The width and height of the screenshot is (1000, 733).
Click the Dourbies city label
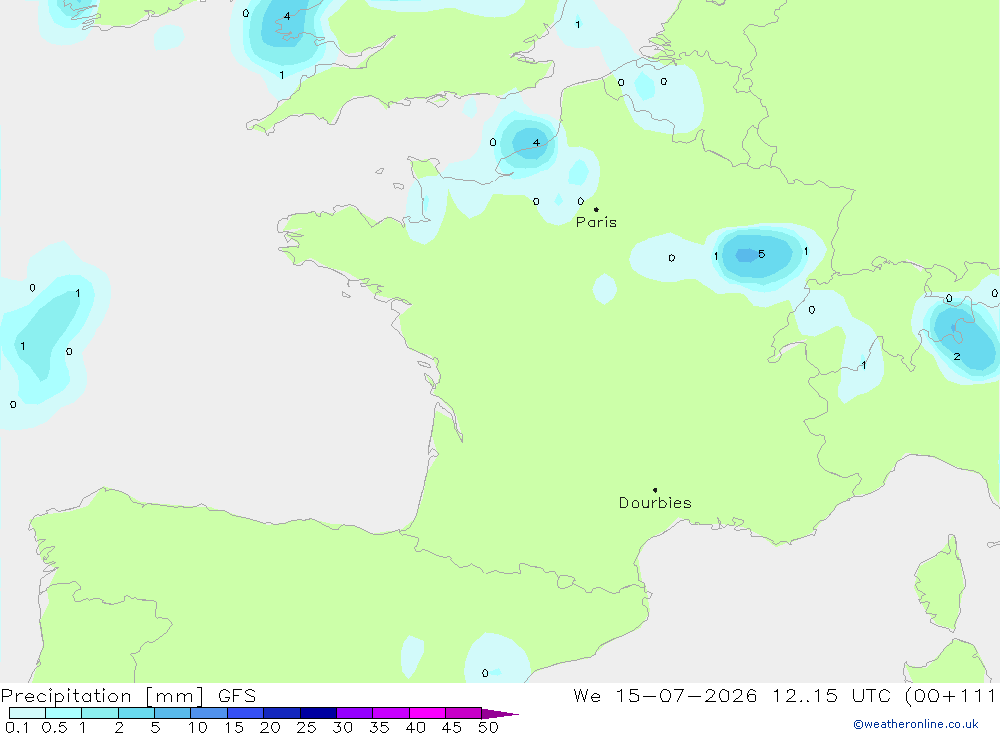pyautogui.click(x=655, y=503)
